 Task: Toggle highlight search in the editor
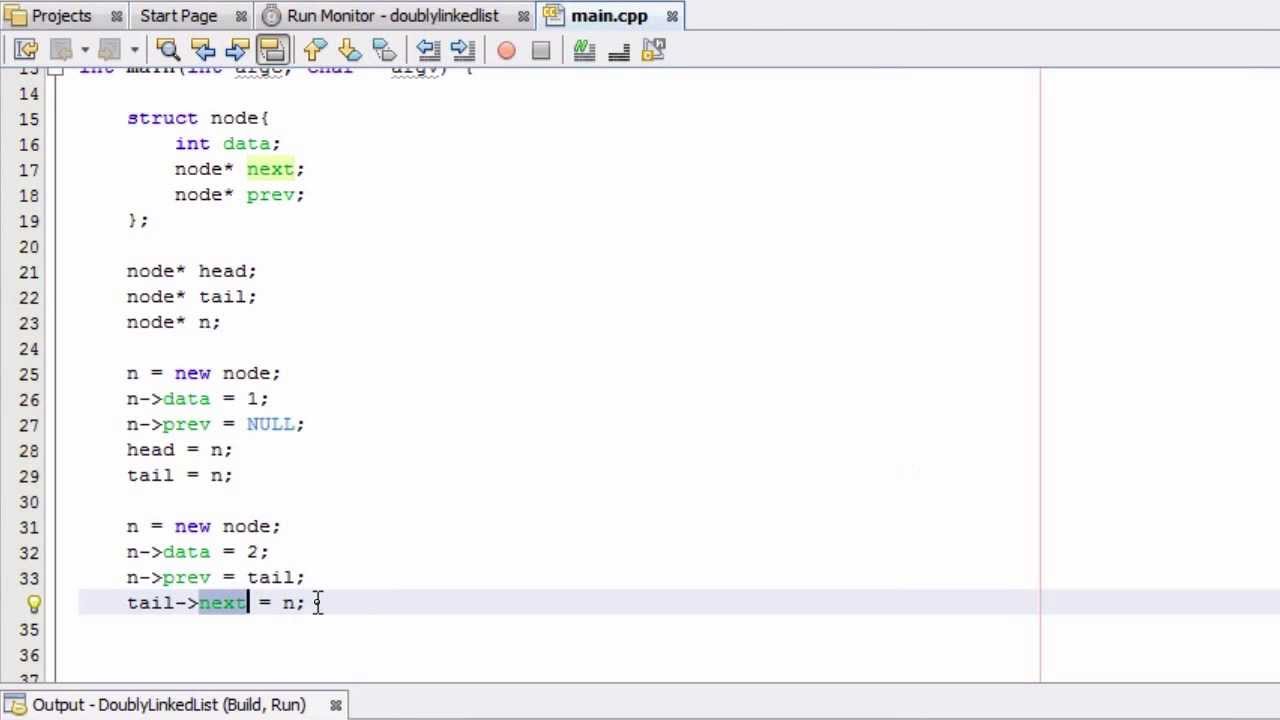point(272,49)
